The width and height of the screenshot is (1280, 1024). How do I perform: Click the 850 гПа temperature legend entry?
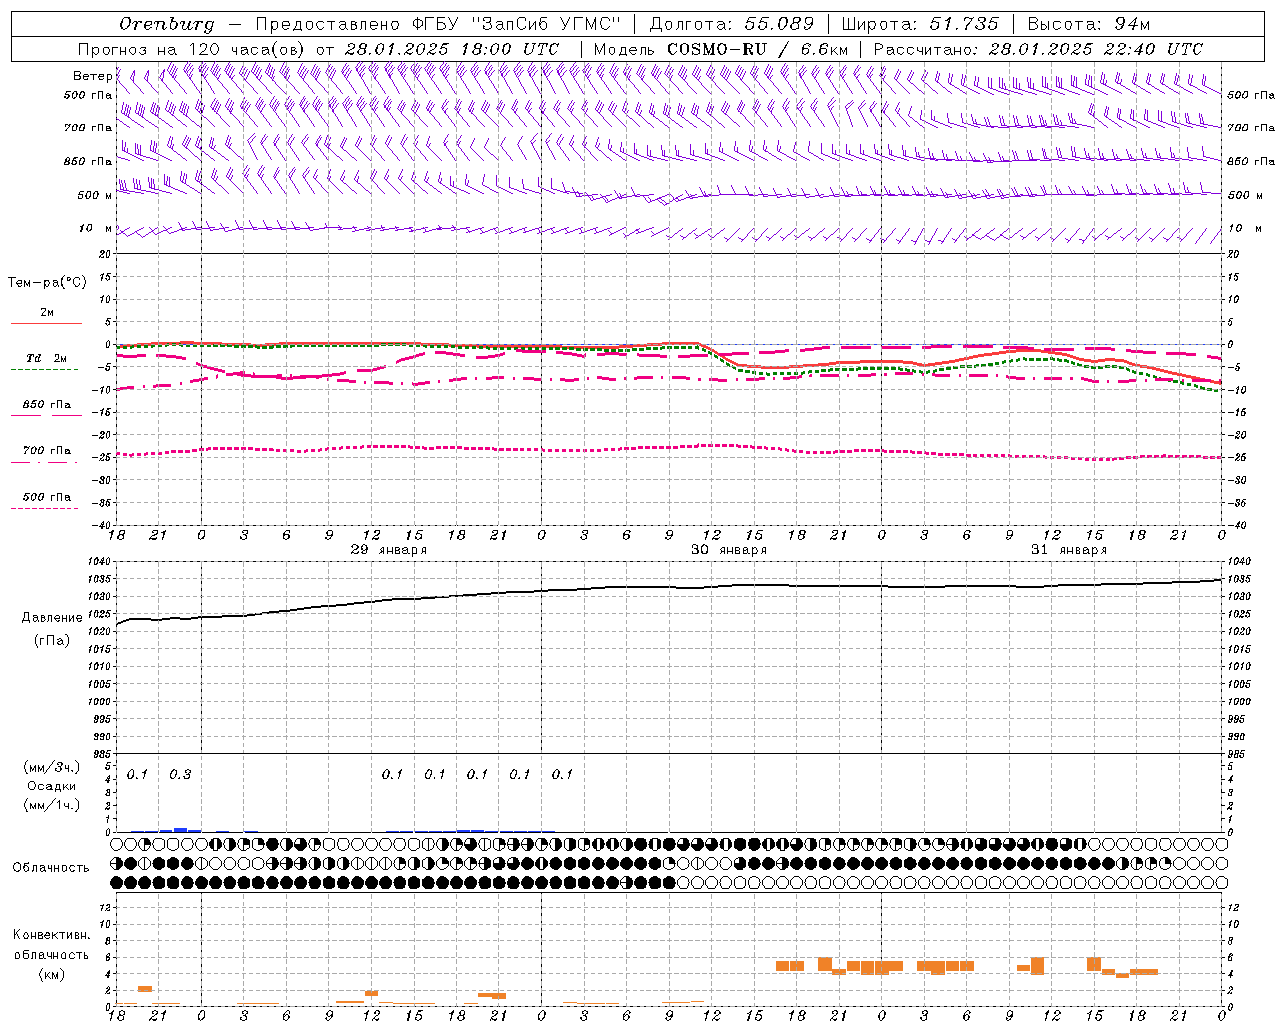pyautogui.click(x=47, y=405)
